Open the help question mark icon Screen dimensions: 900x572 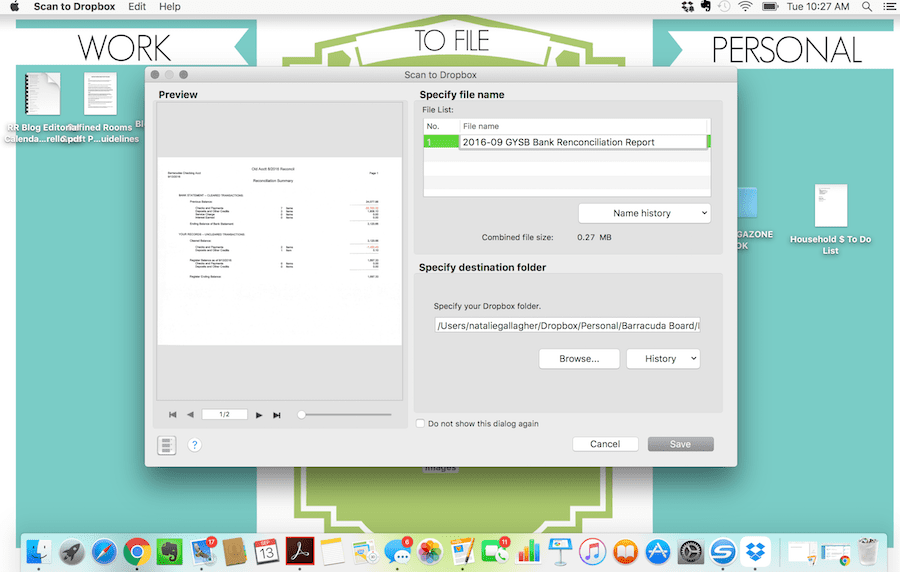[x=195, y=445]
